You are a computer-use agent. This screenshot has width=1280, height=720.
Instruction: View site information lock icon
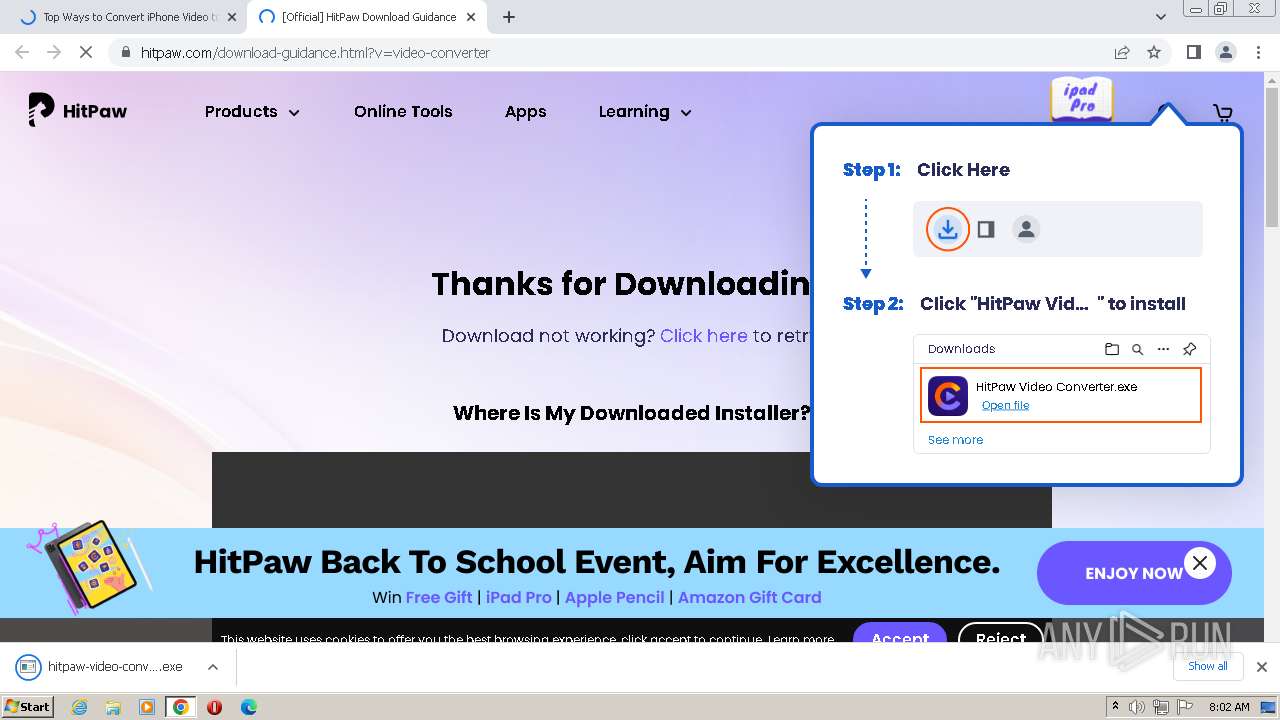pos(125,52)
